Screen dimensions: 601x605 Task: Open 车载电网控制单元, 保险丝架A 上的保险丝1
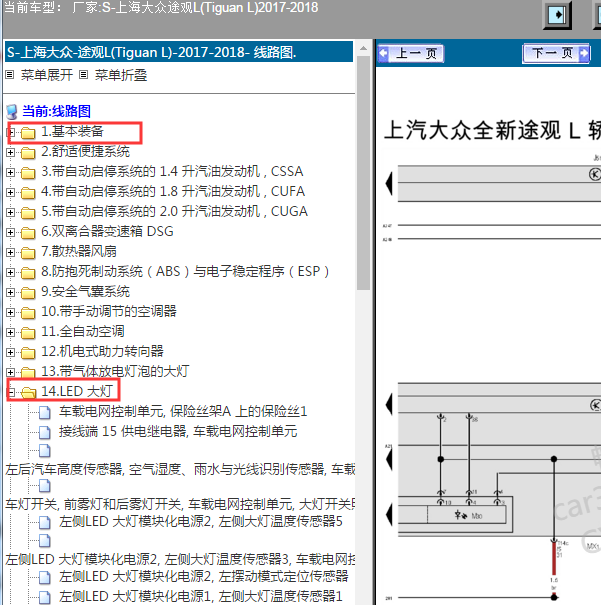pos(183,412)
